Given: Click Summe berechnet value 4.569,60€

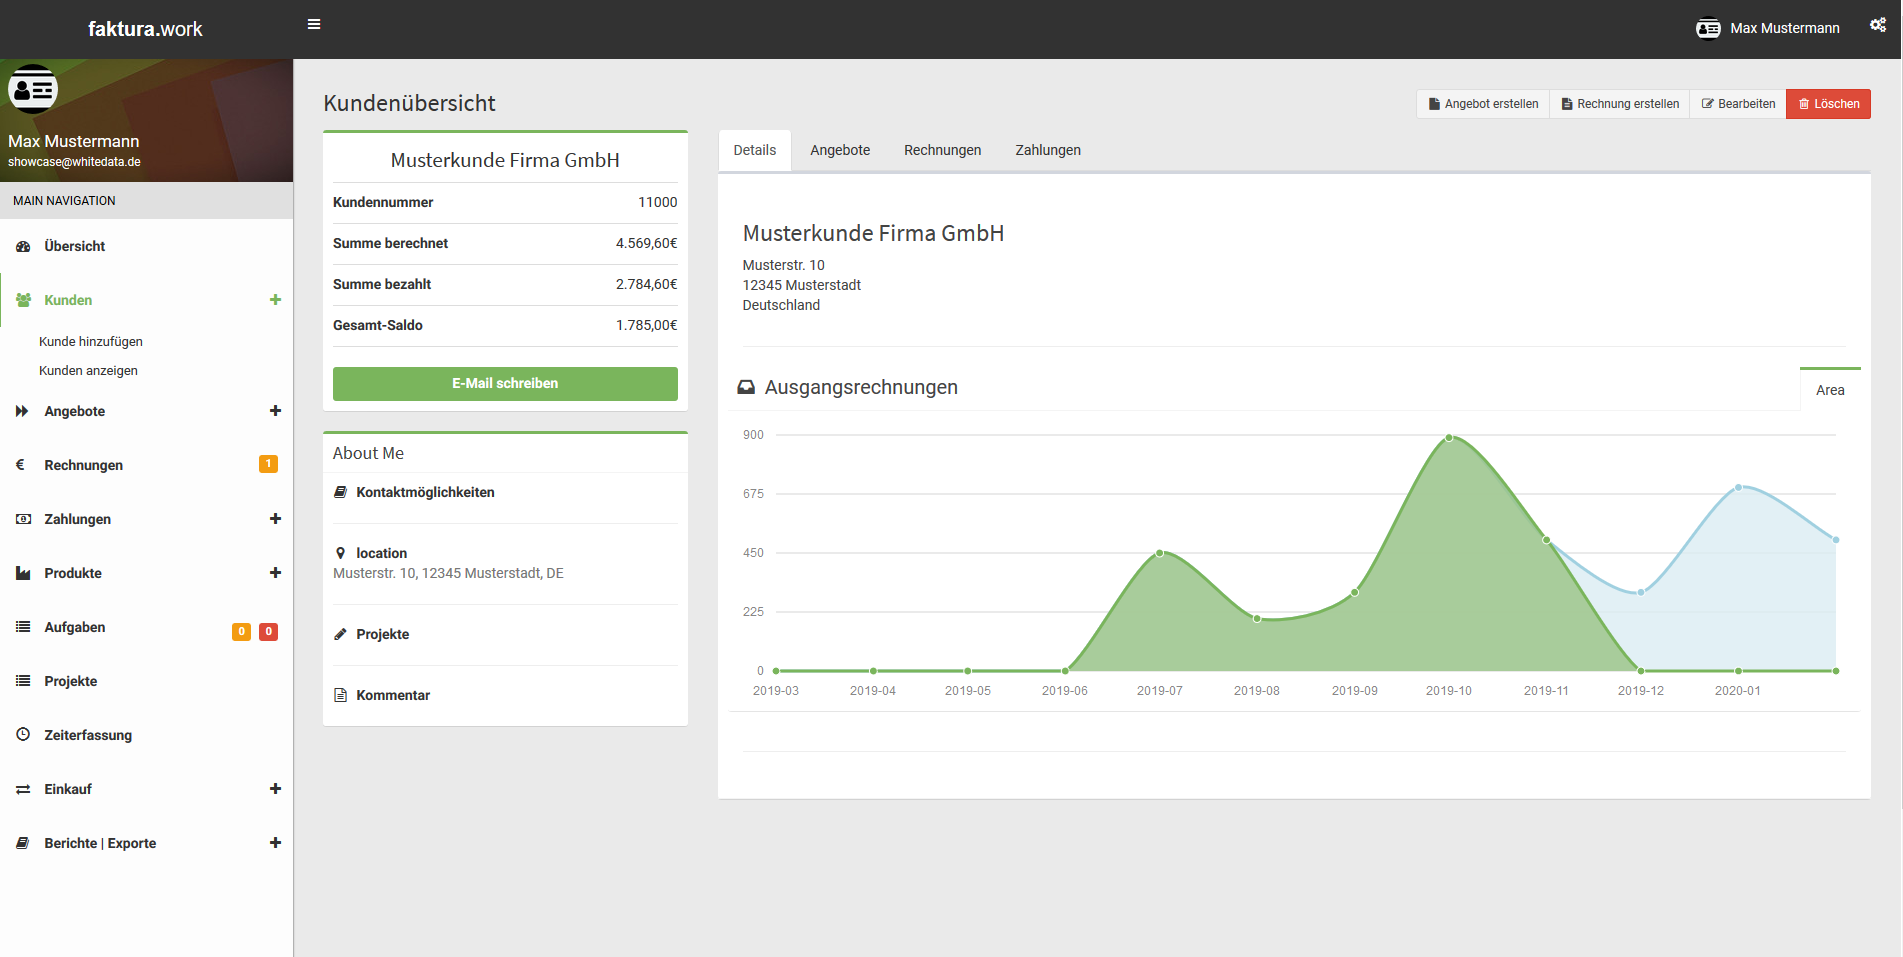Looking at the screenshot, I should (x=646, y=243).
